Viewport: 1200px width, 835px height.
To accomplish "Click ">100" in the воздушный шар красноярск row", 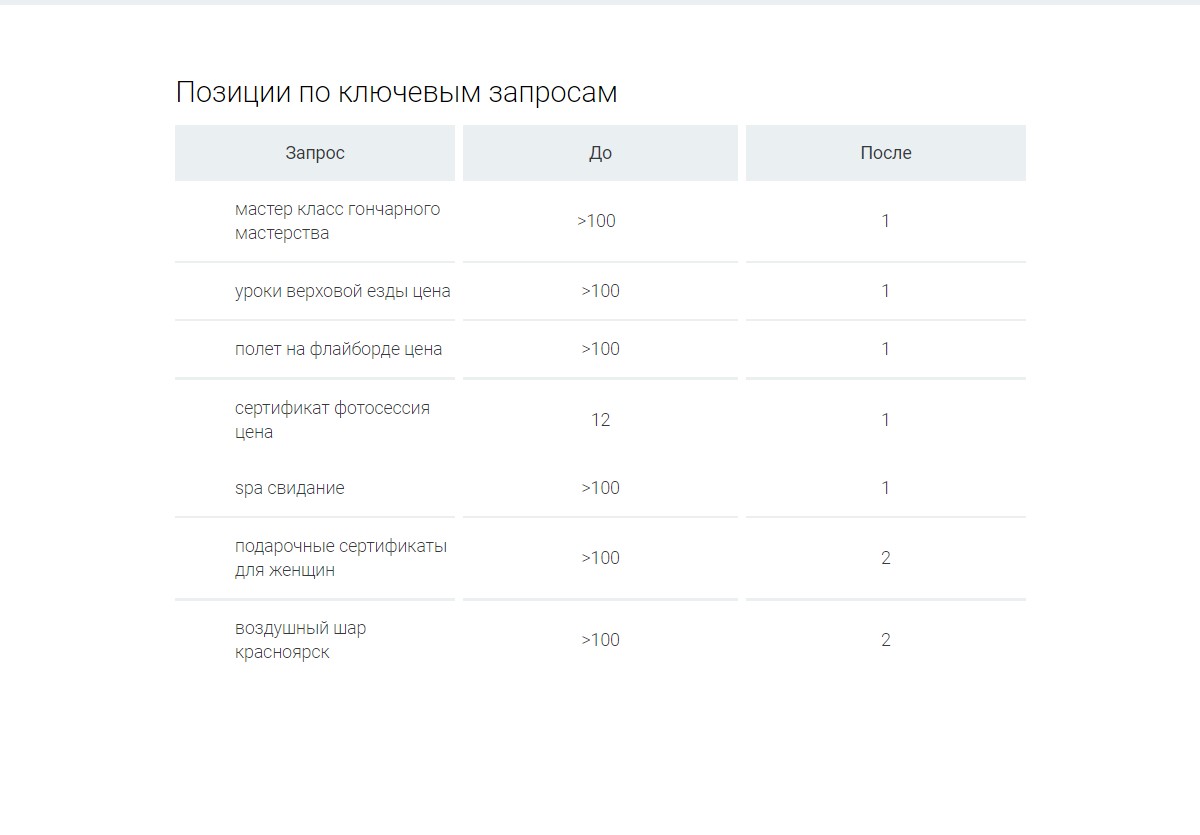I will (x=600, y=640).
